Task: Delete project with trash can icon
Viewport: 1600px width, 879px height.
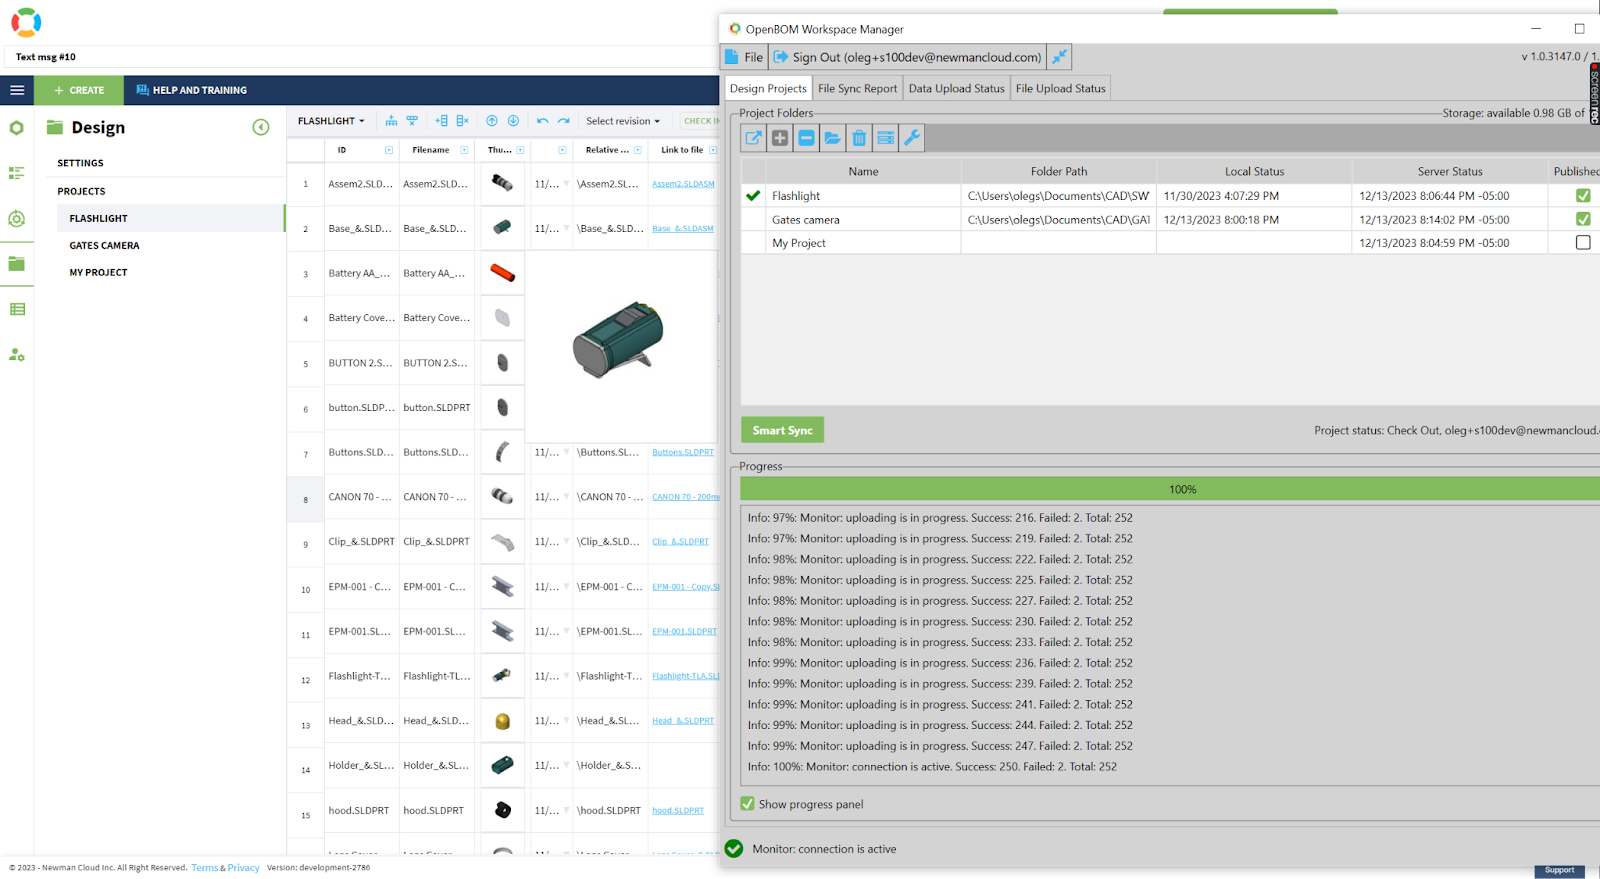Action: [859, 138]
